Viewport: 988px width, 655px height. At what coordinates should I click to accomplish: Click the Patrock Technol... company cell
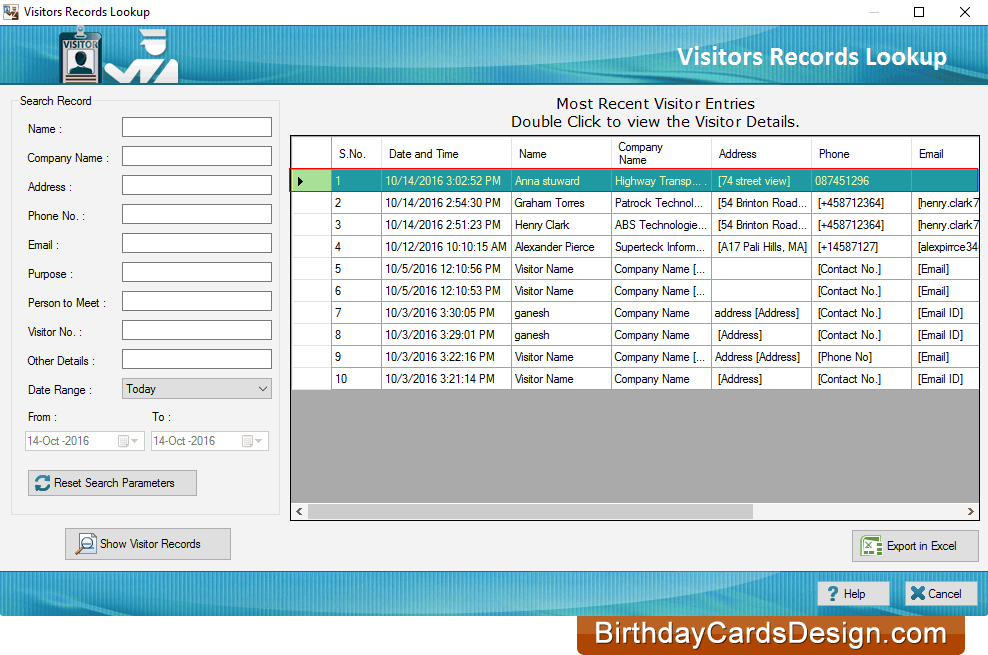(661, 203)
